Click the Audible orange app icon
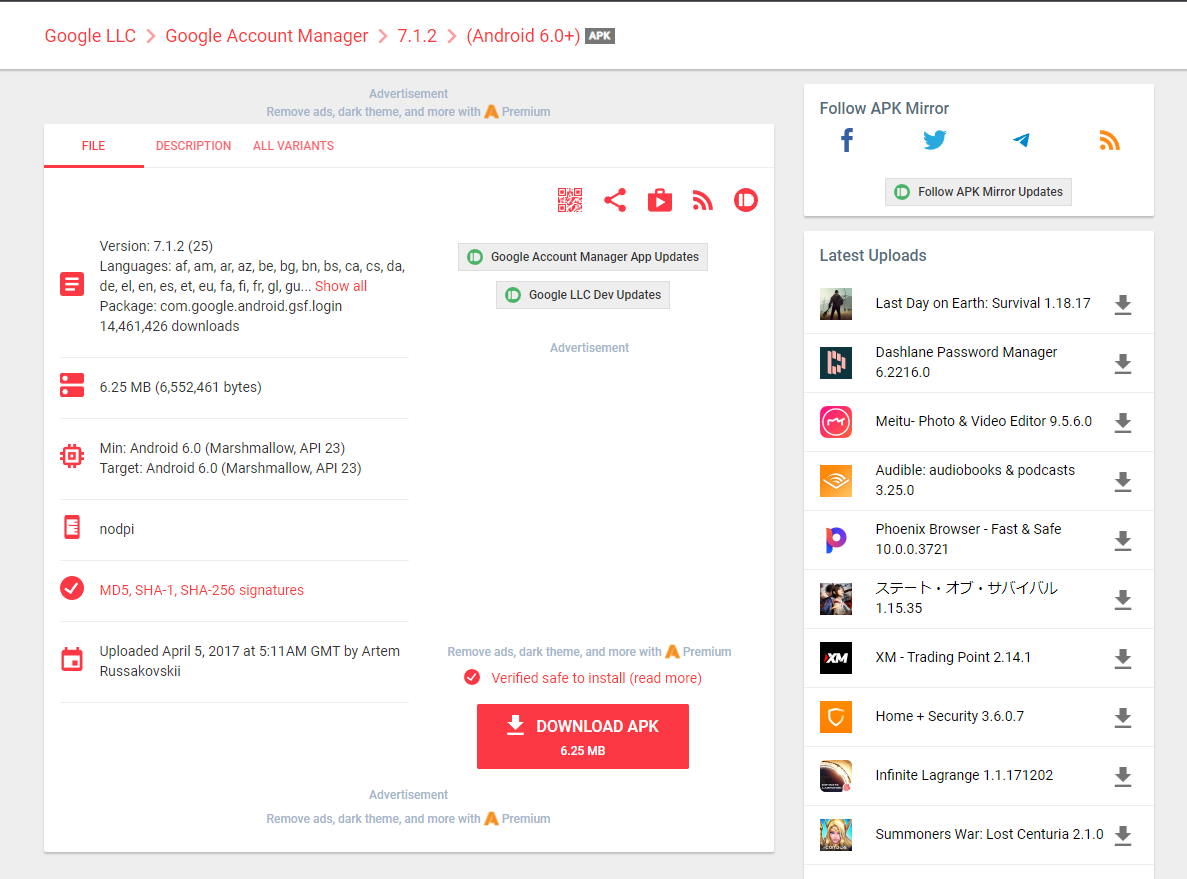This screenshot has height=879, width=1187. (836, 481)
